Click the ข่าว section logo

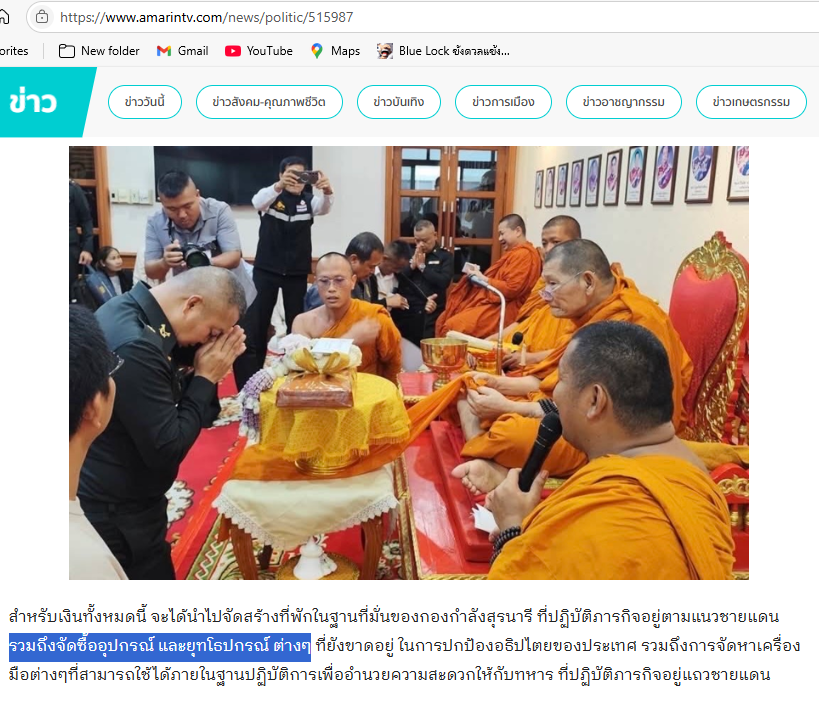click(x=33, y=101)
